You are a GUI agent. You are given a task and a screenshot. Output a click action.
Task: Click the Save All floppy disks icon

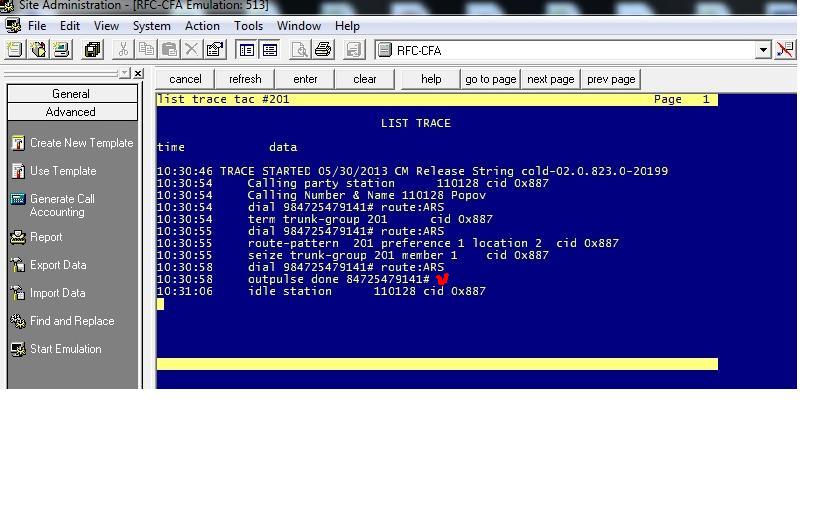[x=93, y=50]
